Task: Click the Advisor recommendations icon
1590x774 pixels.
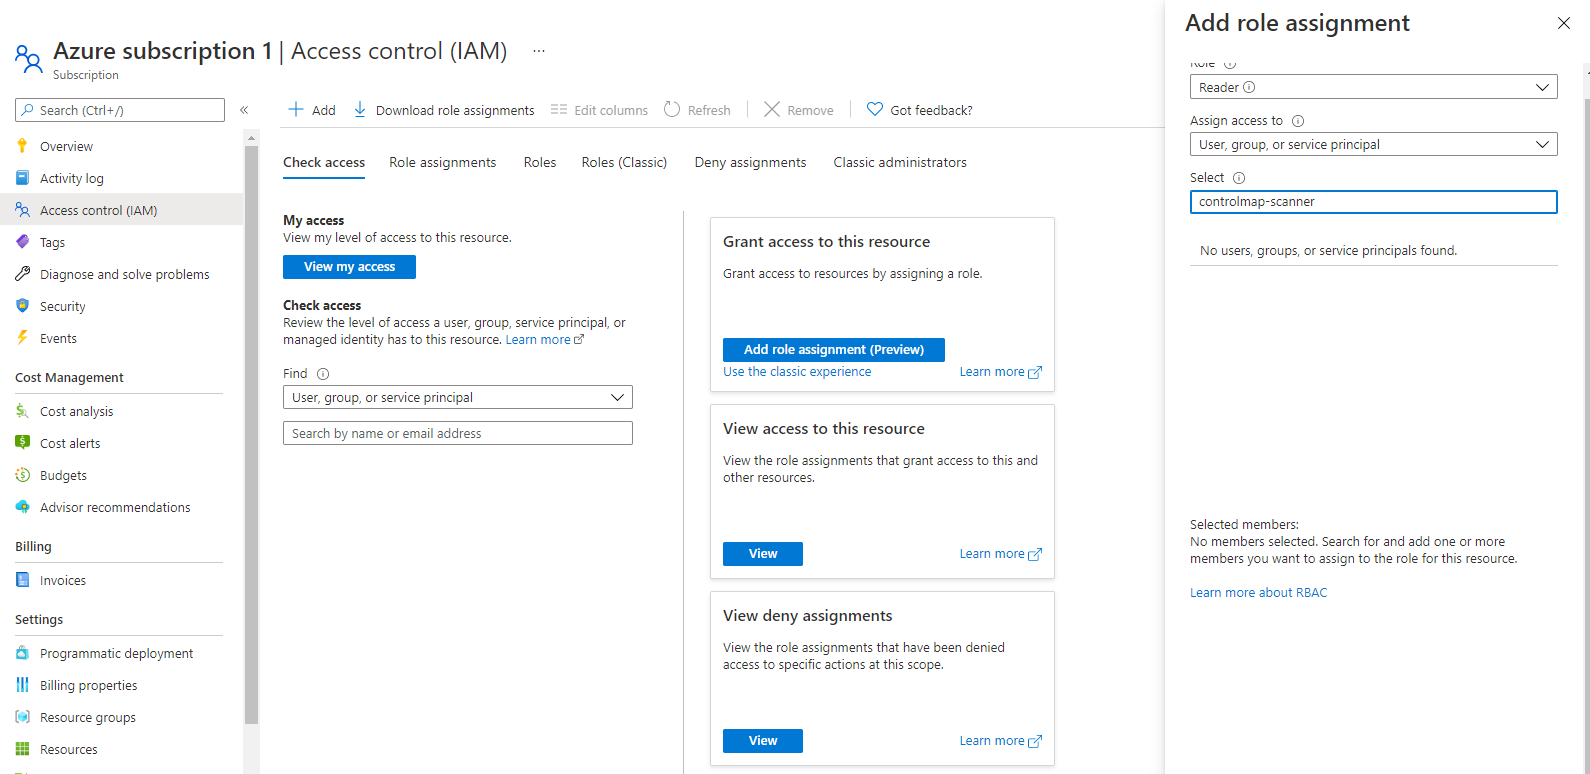Action: (x=22, y=507)
